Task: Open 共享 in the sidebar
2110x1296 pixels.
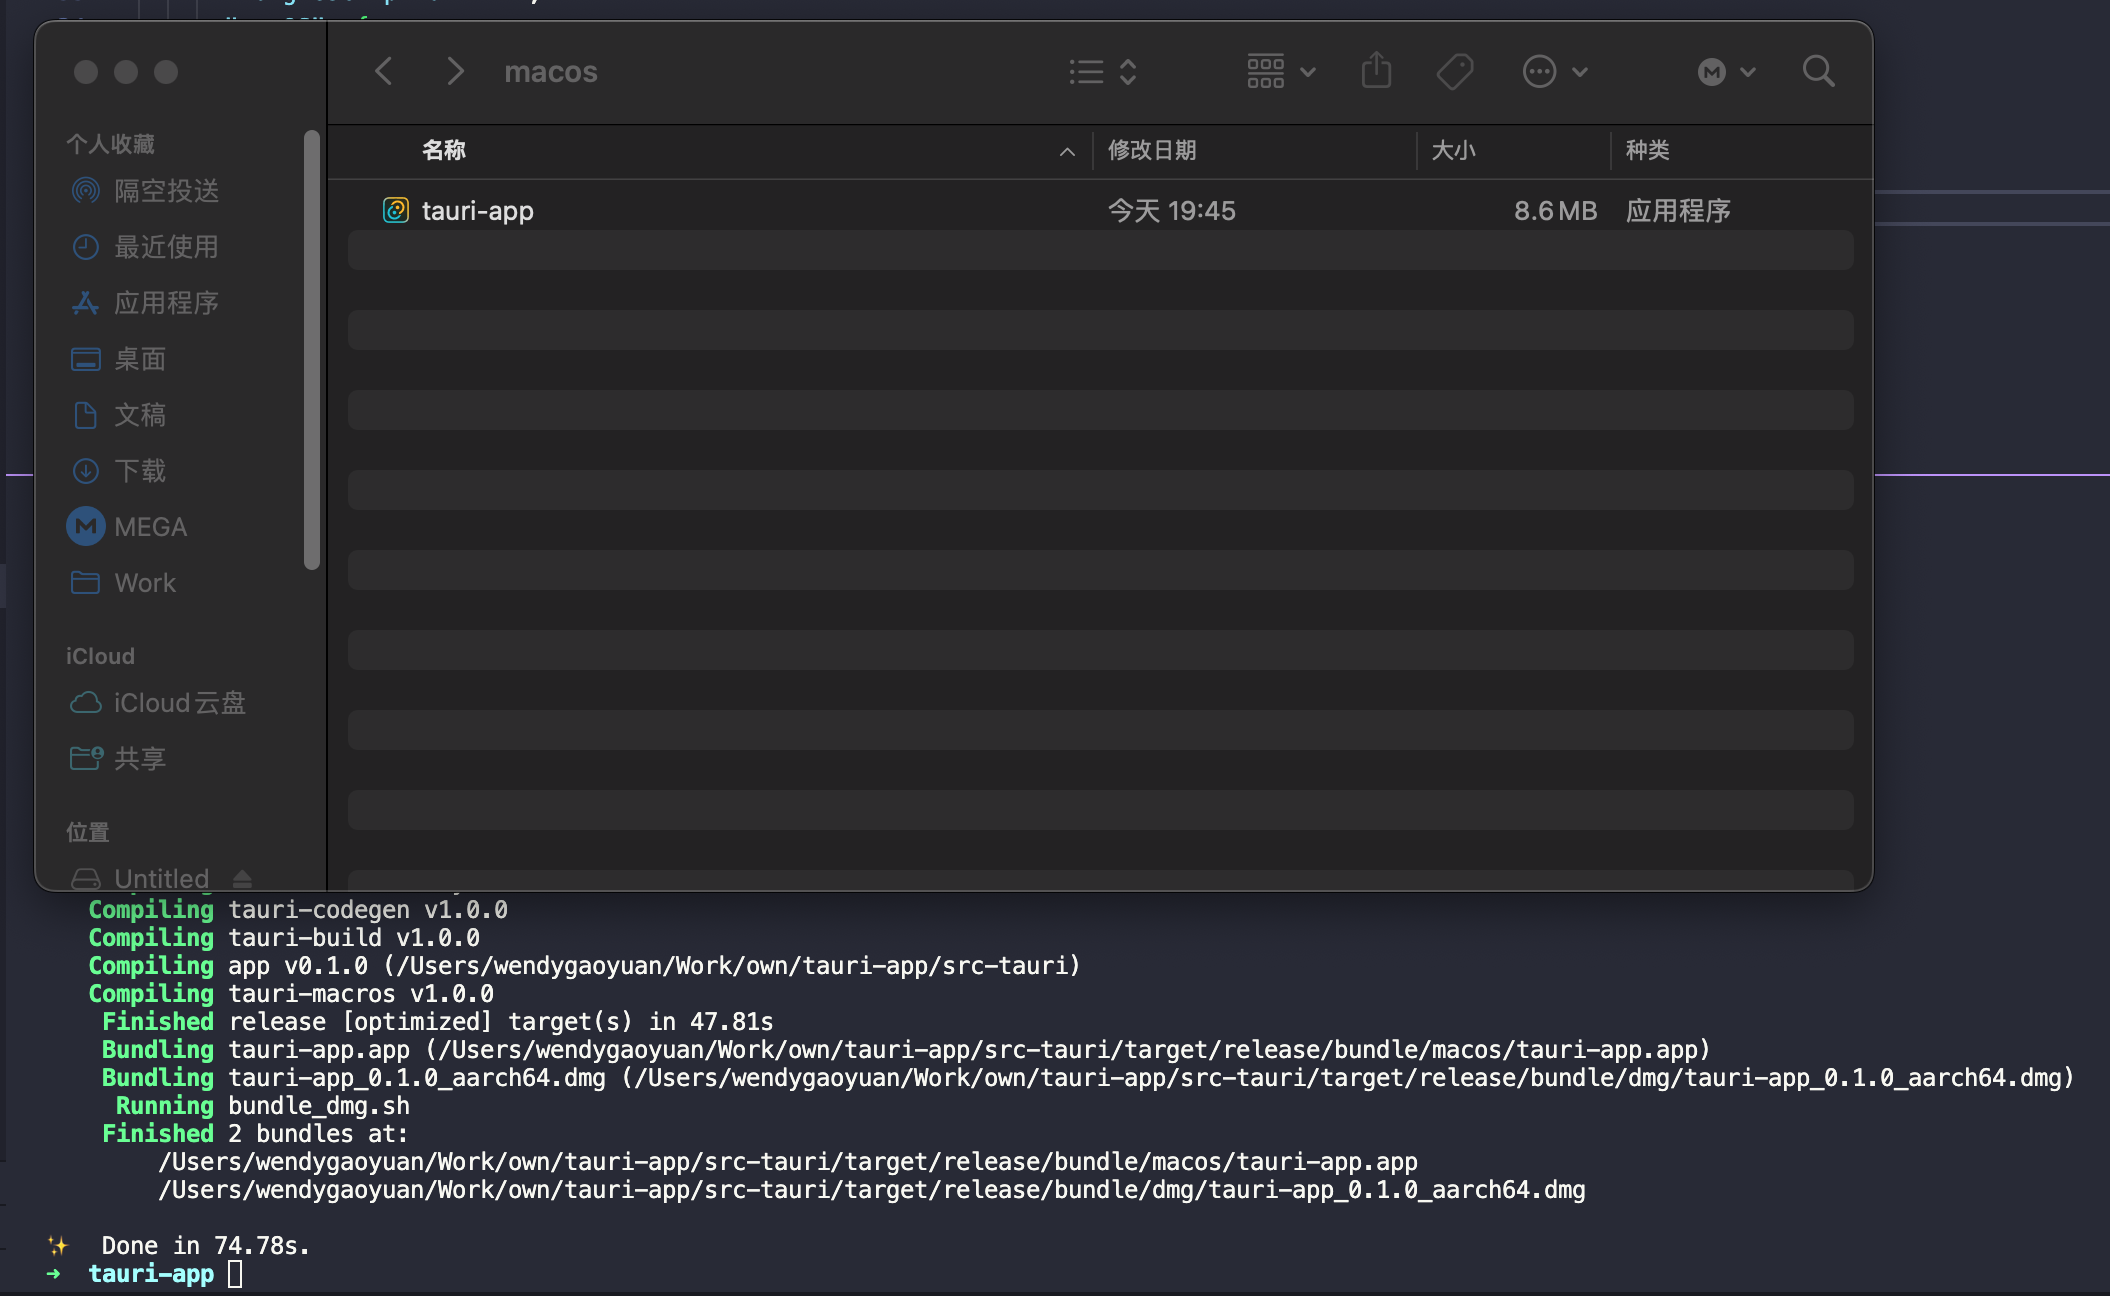Action: pyautogui.click(x=140, y=759)
